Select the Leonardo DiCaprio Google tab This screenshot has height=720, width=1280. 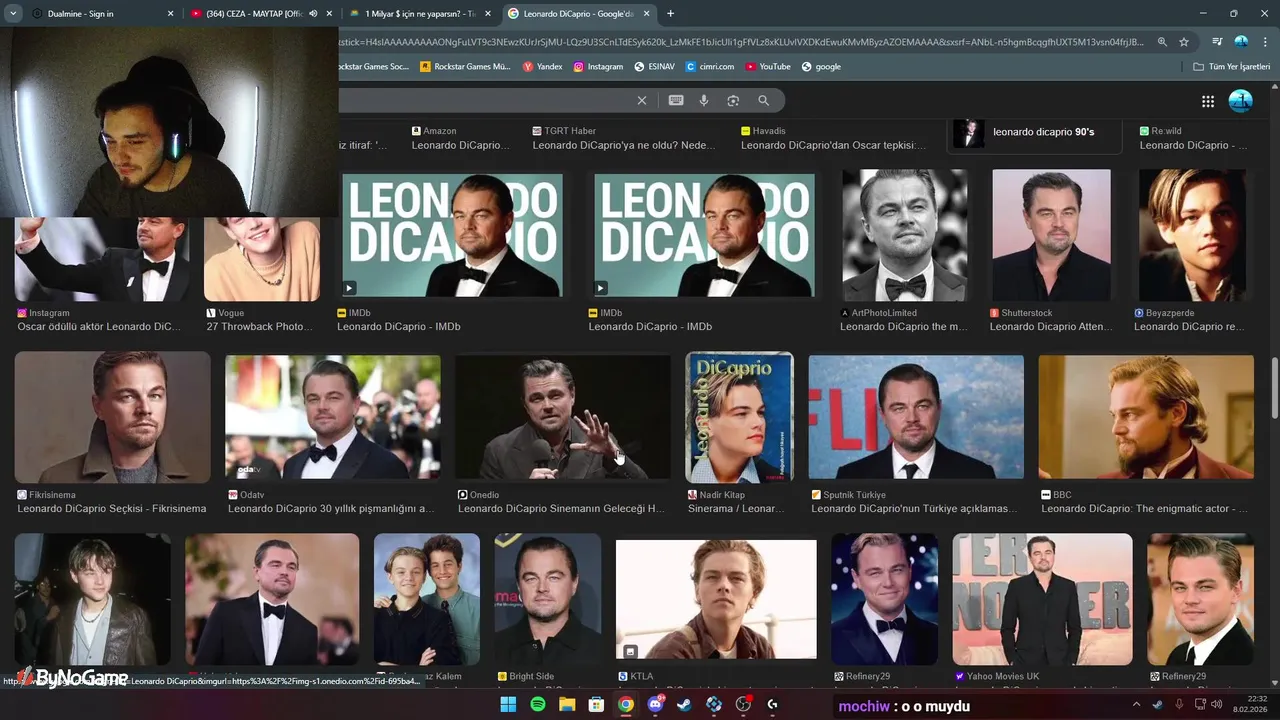click(579, 14)
